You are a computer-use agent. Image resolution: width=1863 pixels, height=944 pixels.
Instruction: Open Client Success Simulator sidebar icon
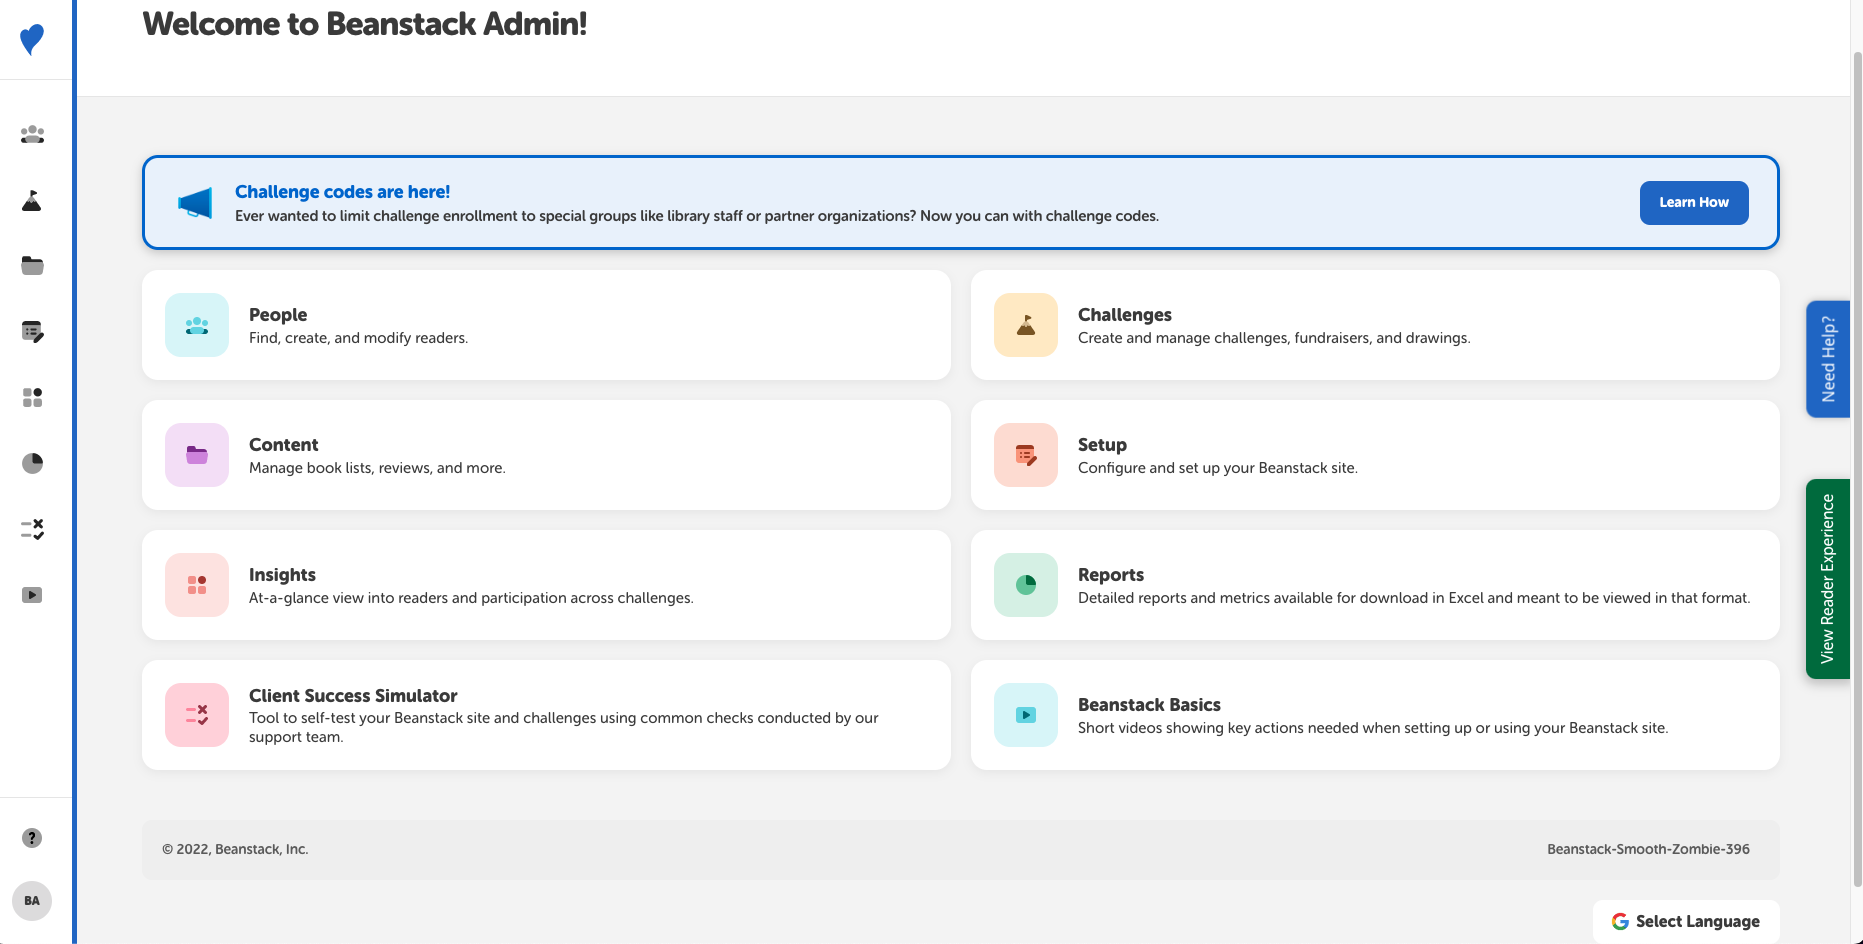tap(32, 529)
